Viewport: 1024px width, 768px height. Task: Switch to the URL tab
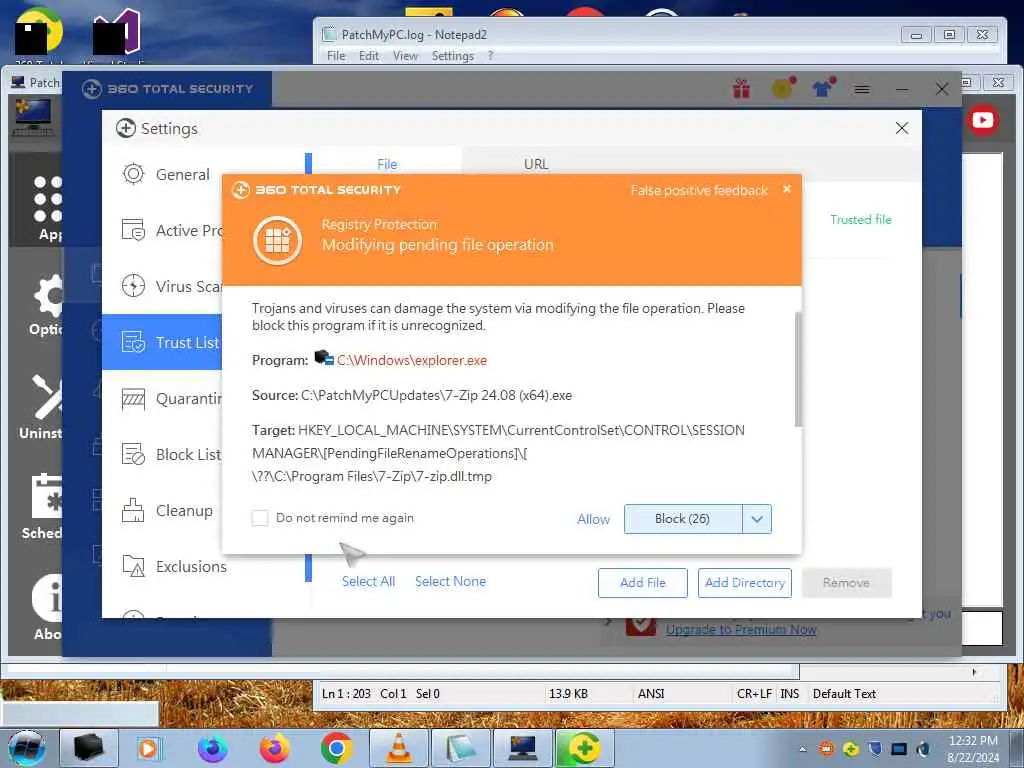click(536, 164)
